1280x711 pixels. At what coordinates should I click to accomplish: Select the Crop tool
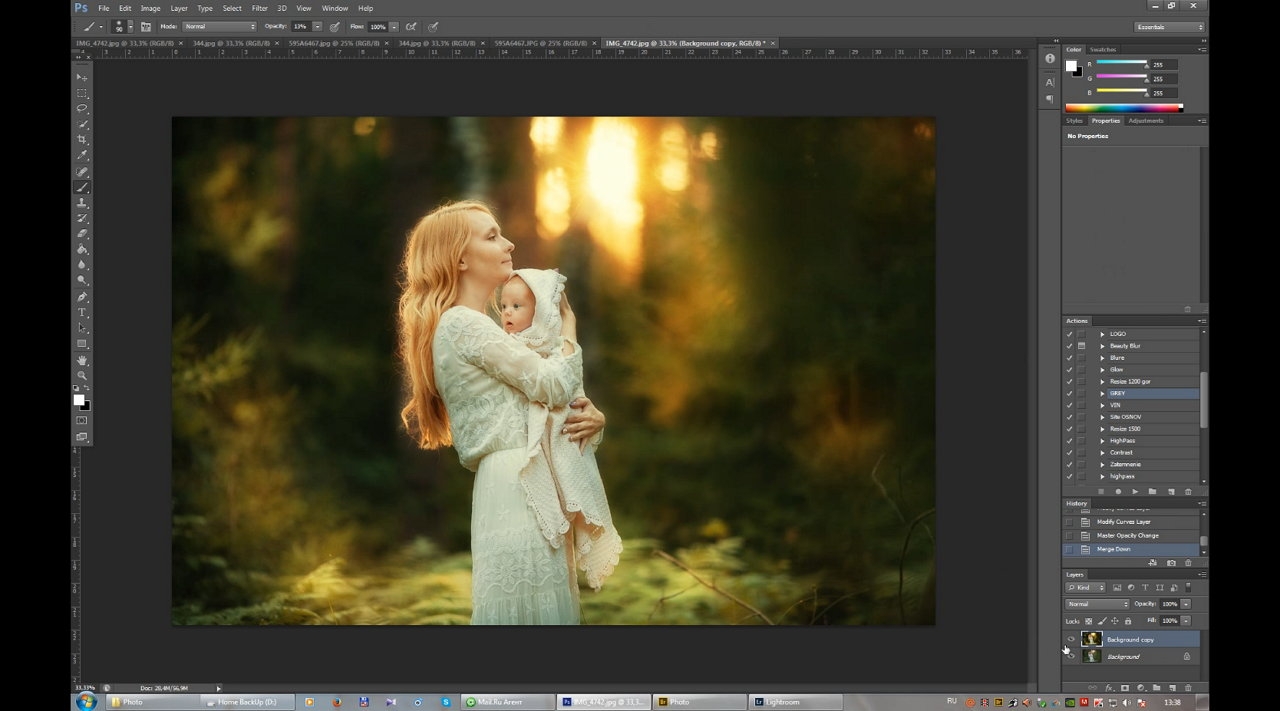pyautogui.click(x=82, y=140)
